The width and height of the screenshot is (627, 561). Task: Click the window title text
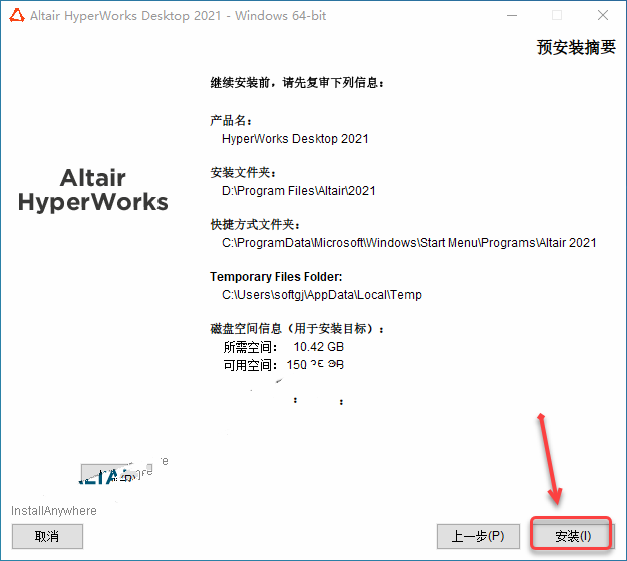pyautogui.click(x=178, y=16)
